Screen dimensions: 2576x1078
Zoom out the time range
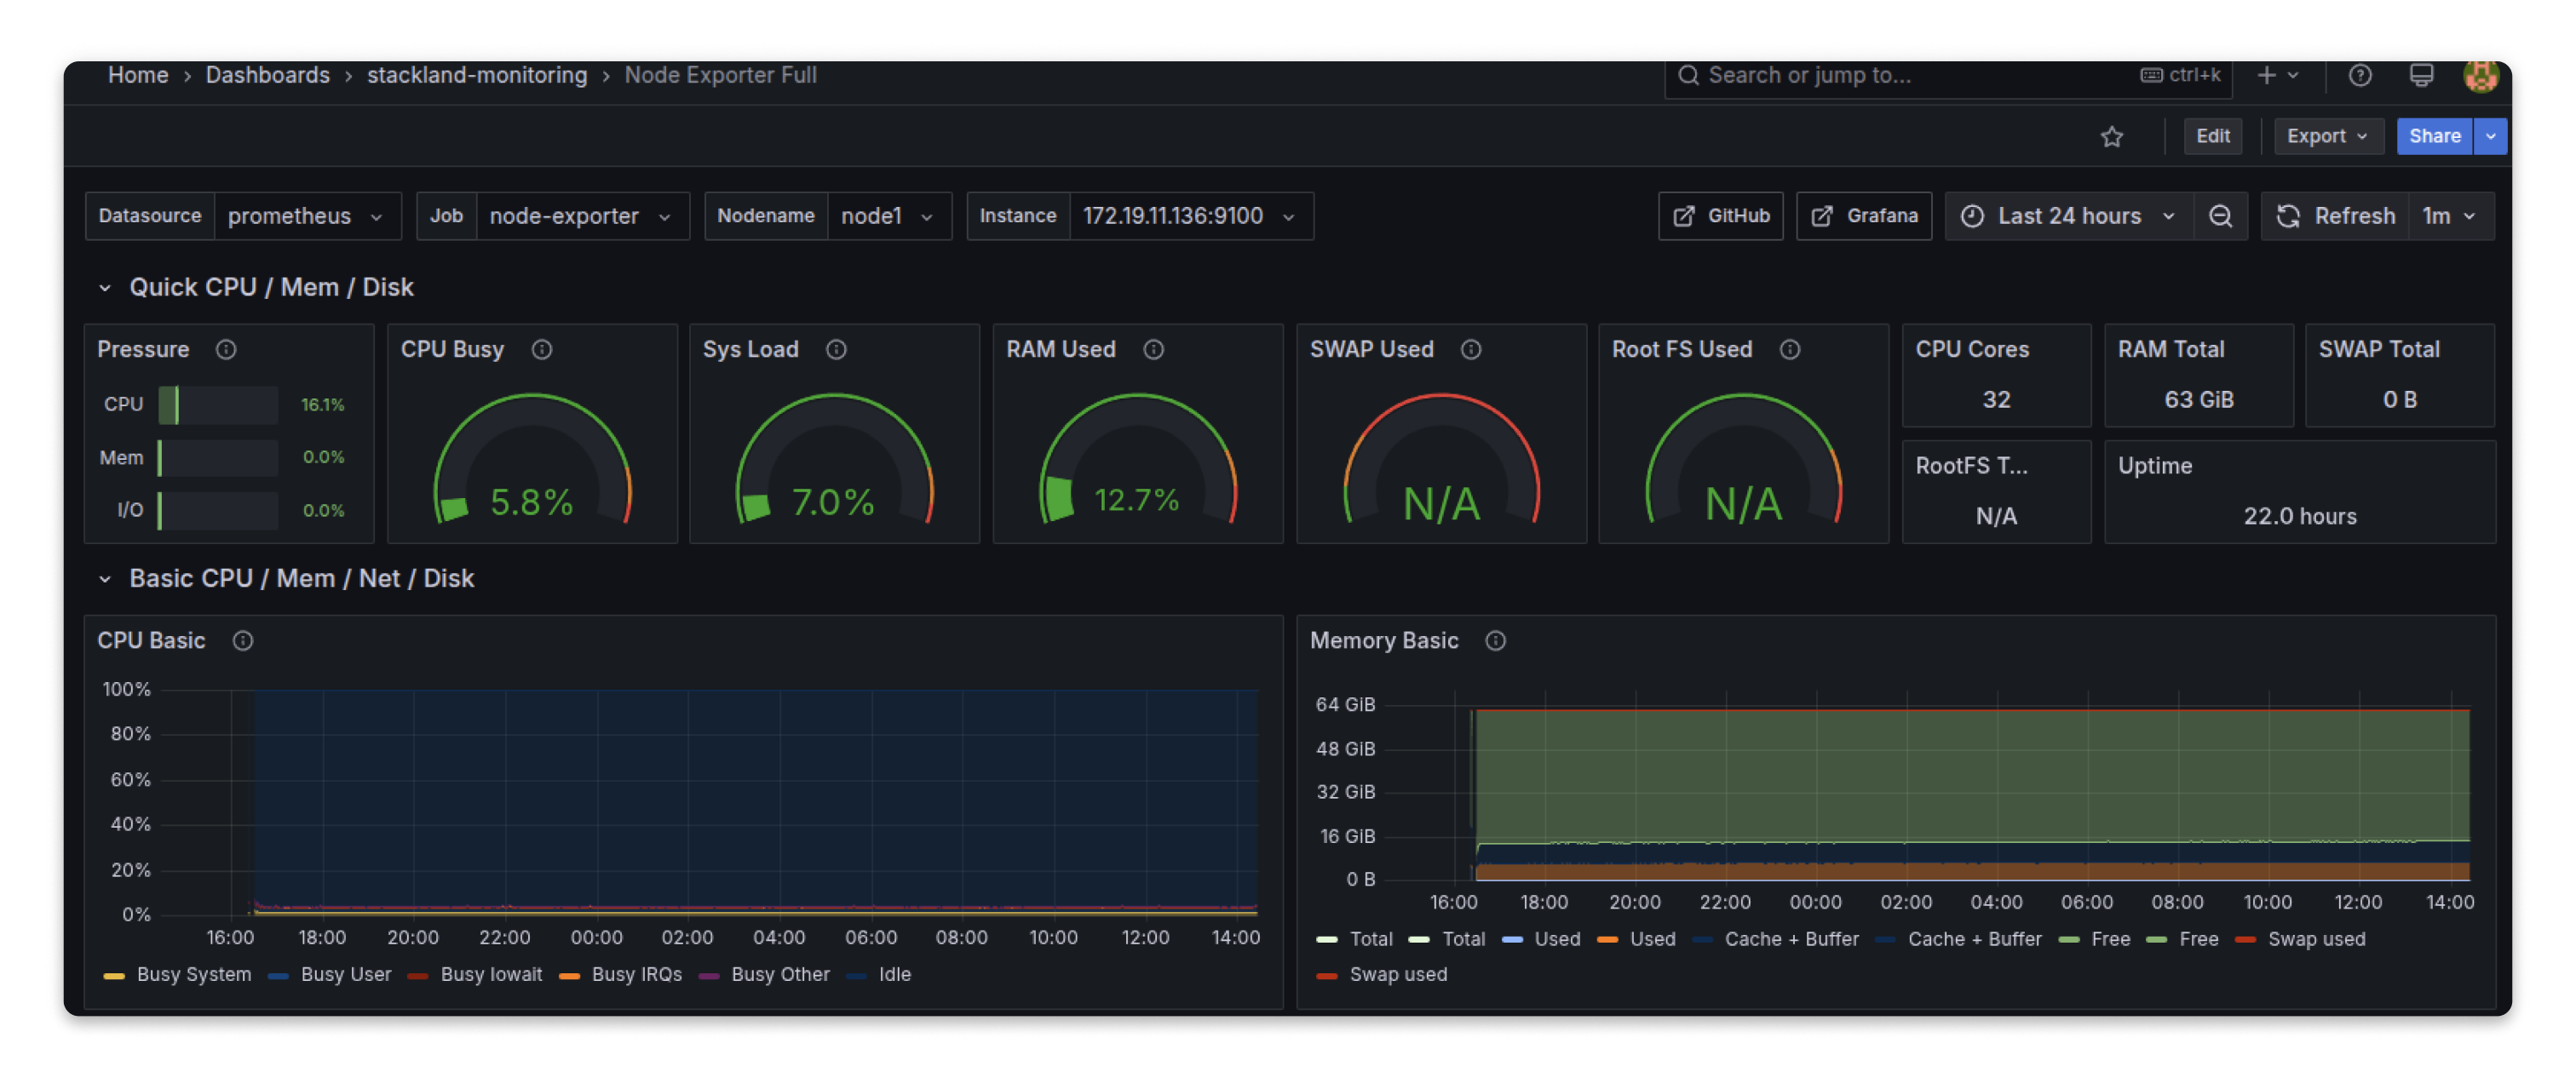(2220, 216)
